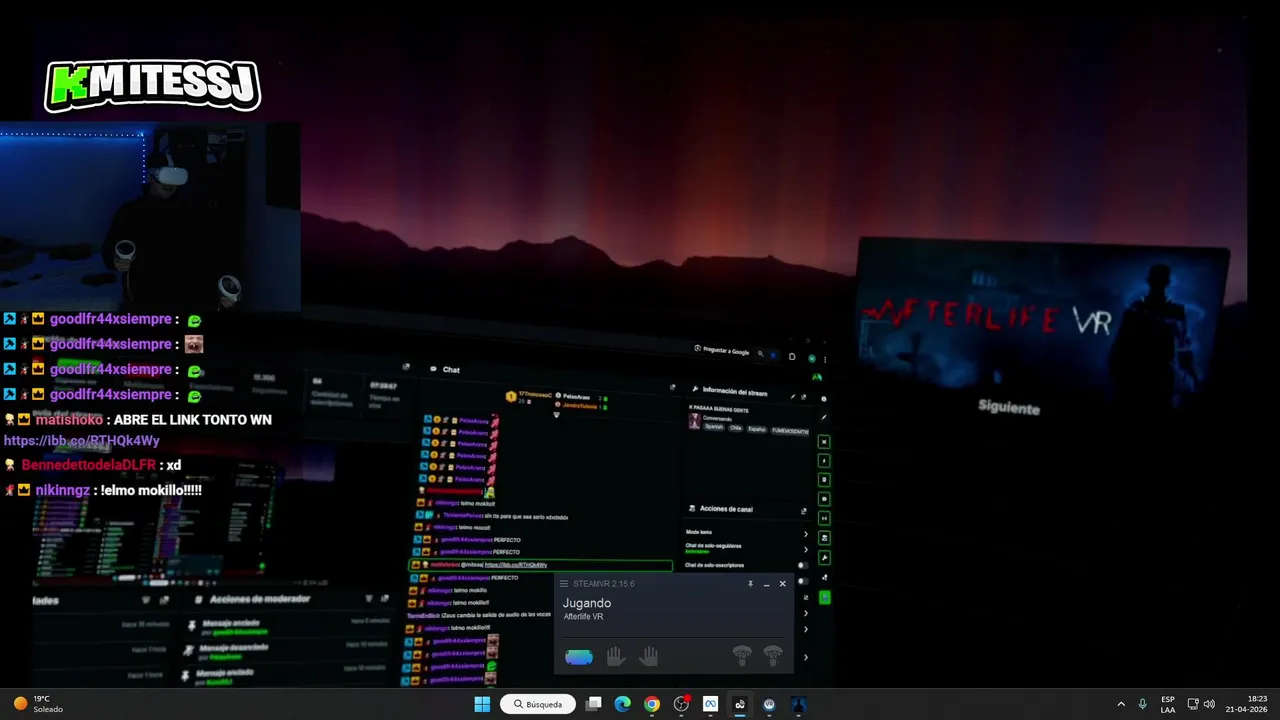Click Preguntar a Google in the browser

722,351
